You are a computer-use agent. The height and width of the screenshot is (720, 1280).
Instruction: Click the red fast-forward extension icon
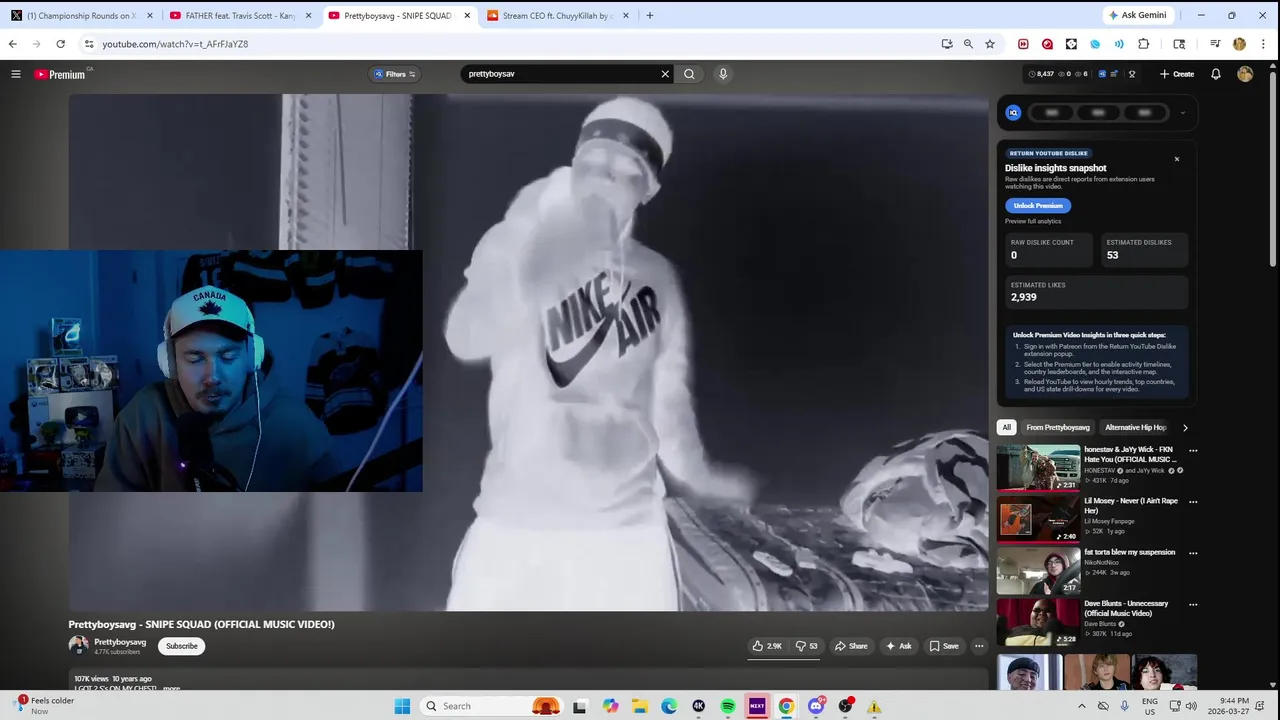(x=1023, y=44)
